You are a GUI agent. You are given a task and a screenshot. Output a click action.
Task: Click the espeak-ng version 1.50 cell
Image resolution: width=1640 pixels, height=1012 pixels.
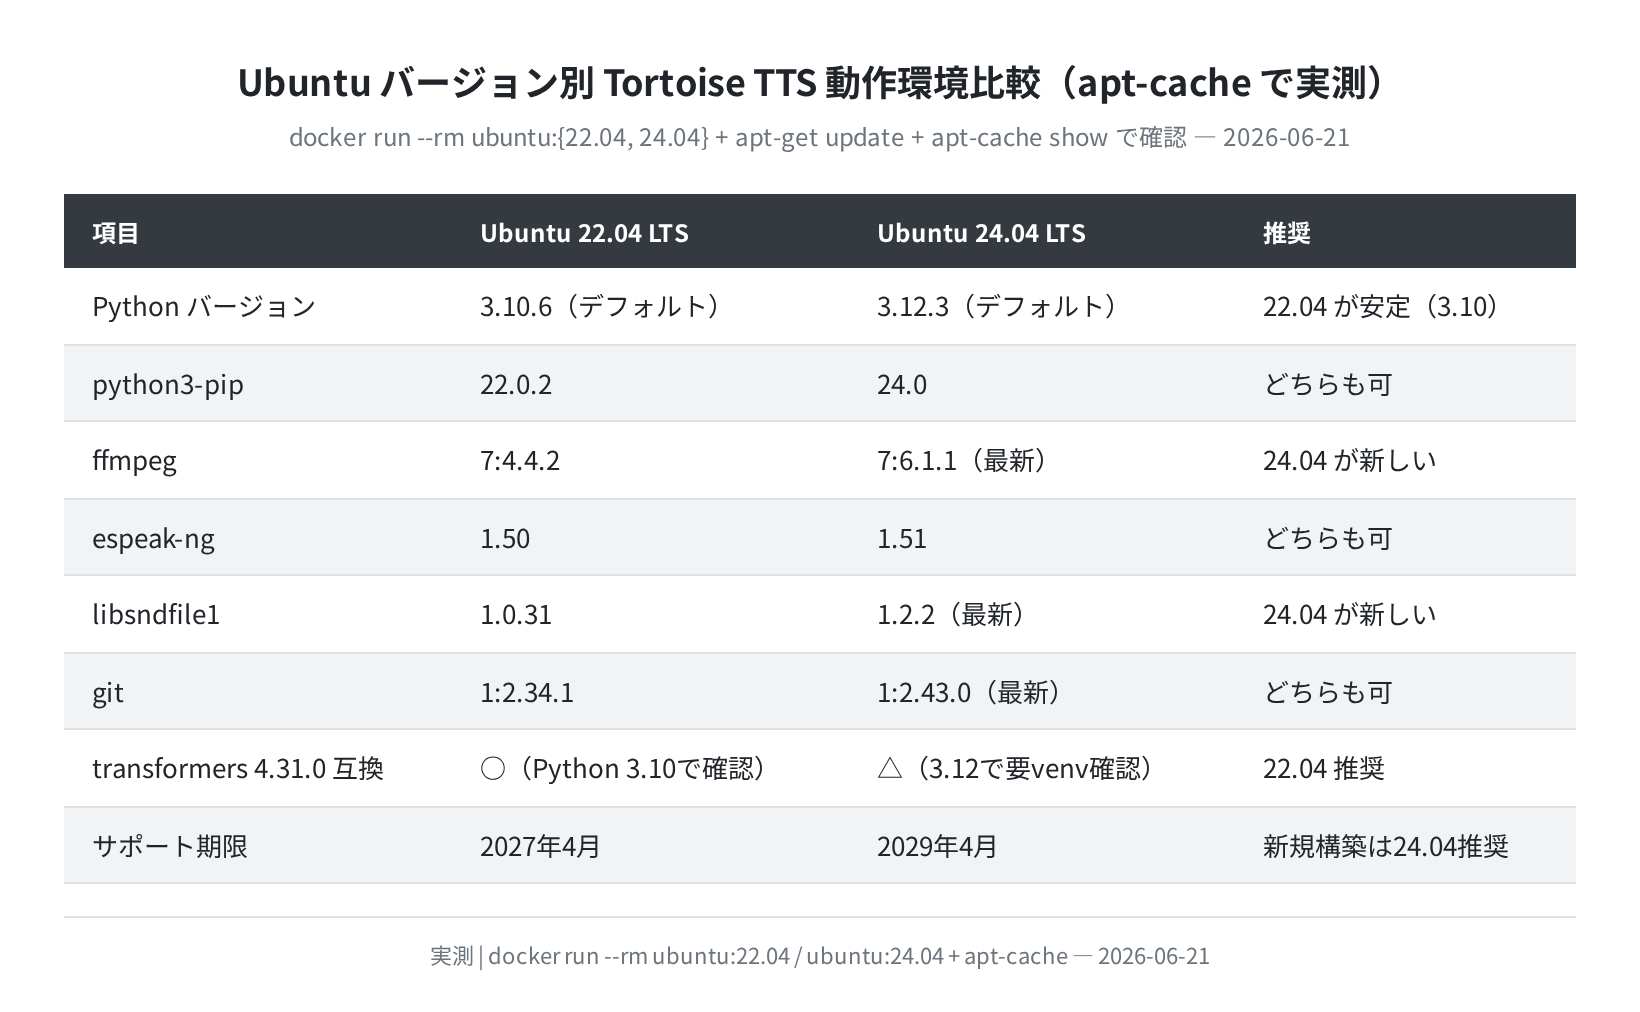pyautogui.click(x=505, y=538)
